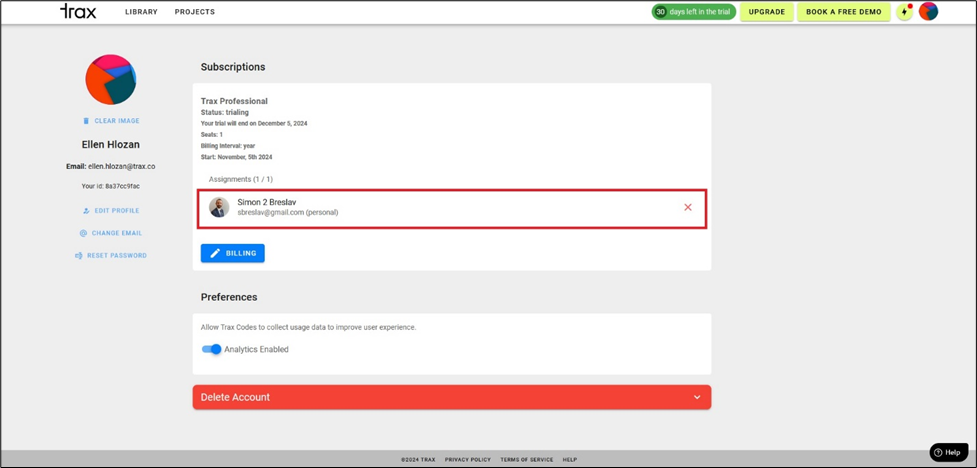Viewport: 977px width, 468px height.
Task: Click Reset Password
Action: coord(111,255)
